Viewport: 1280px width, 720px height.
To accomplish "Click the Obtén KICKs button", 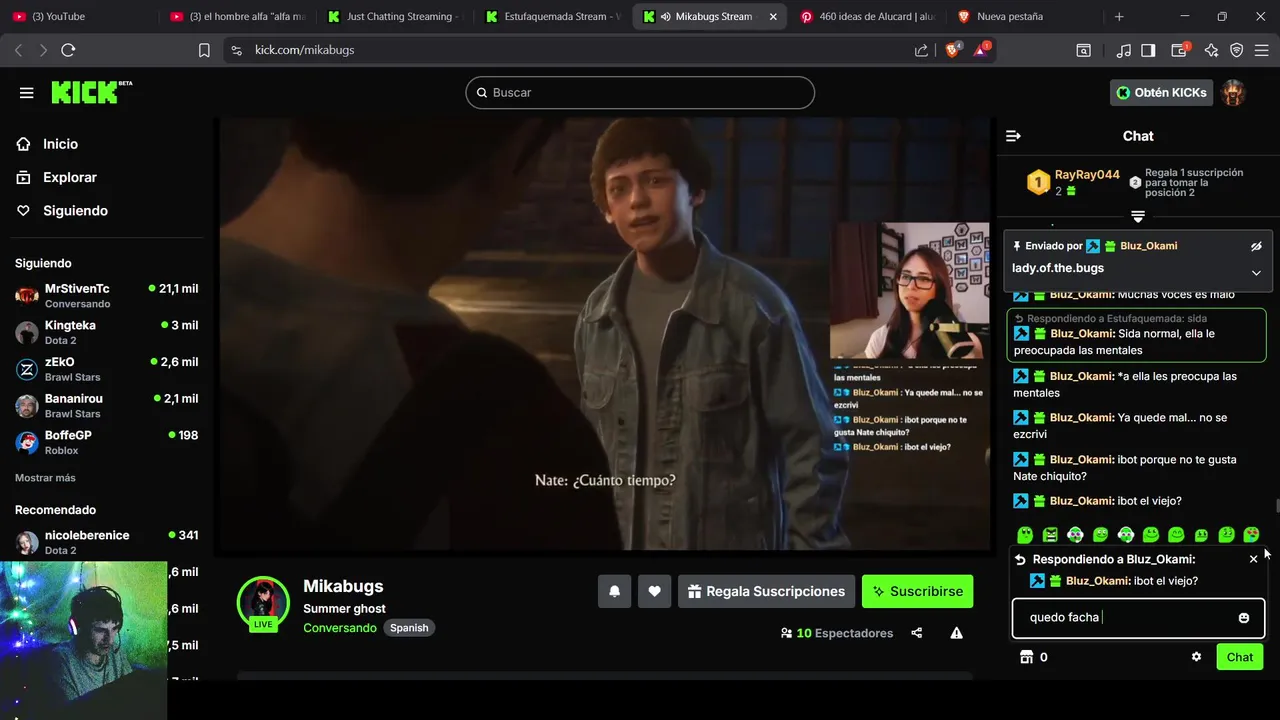I will point(1161,92).
